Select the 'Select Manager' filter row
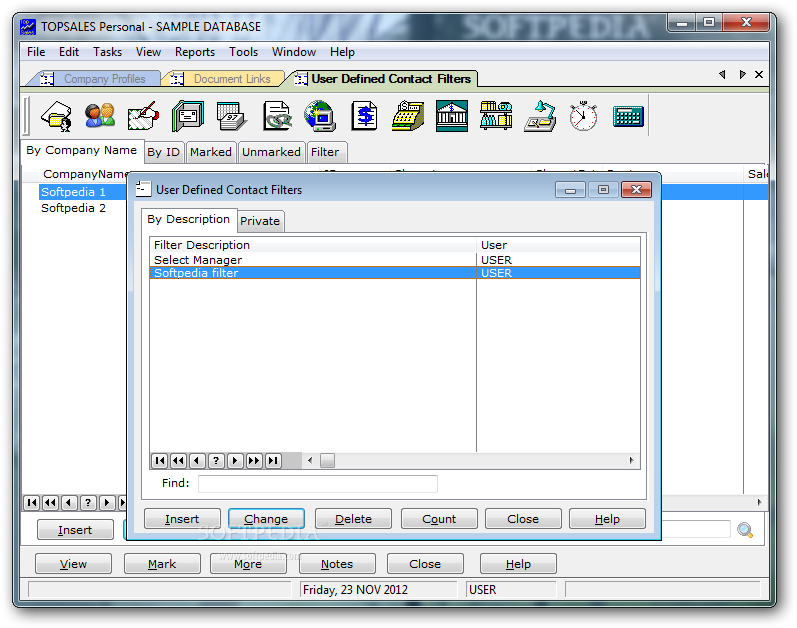The width and height of the screenshot is (797, 628). 394,260
